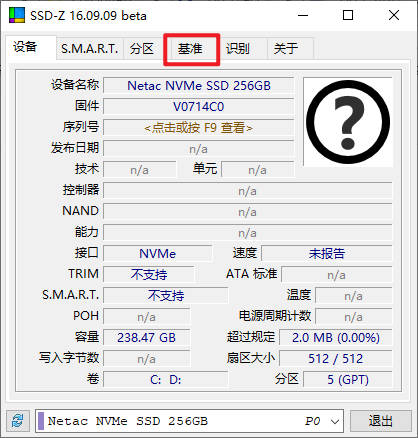Open the 基准 benchmark tab
418x438 pixels.
point(191,49)
